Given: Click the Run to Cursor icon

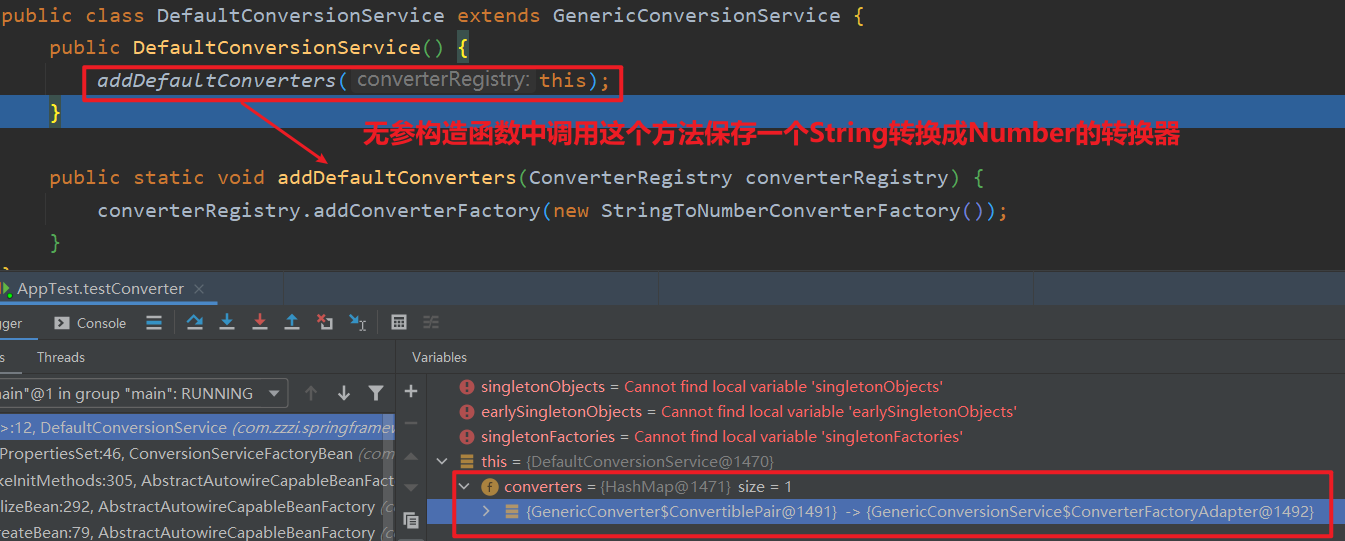Looking at the screenshot, I should coord(357,322).
